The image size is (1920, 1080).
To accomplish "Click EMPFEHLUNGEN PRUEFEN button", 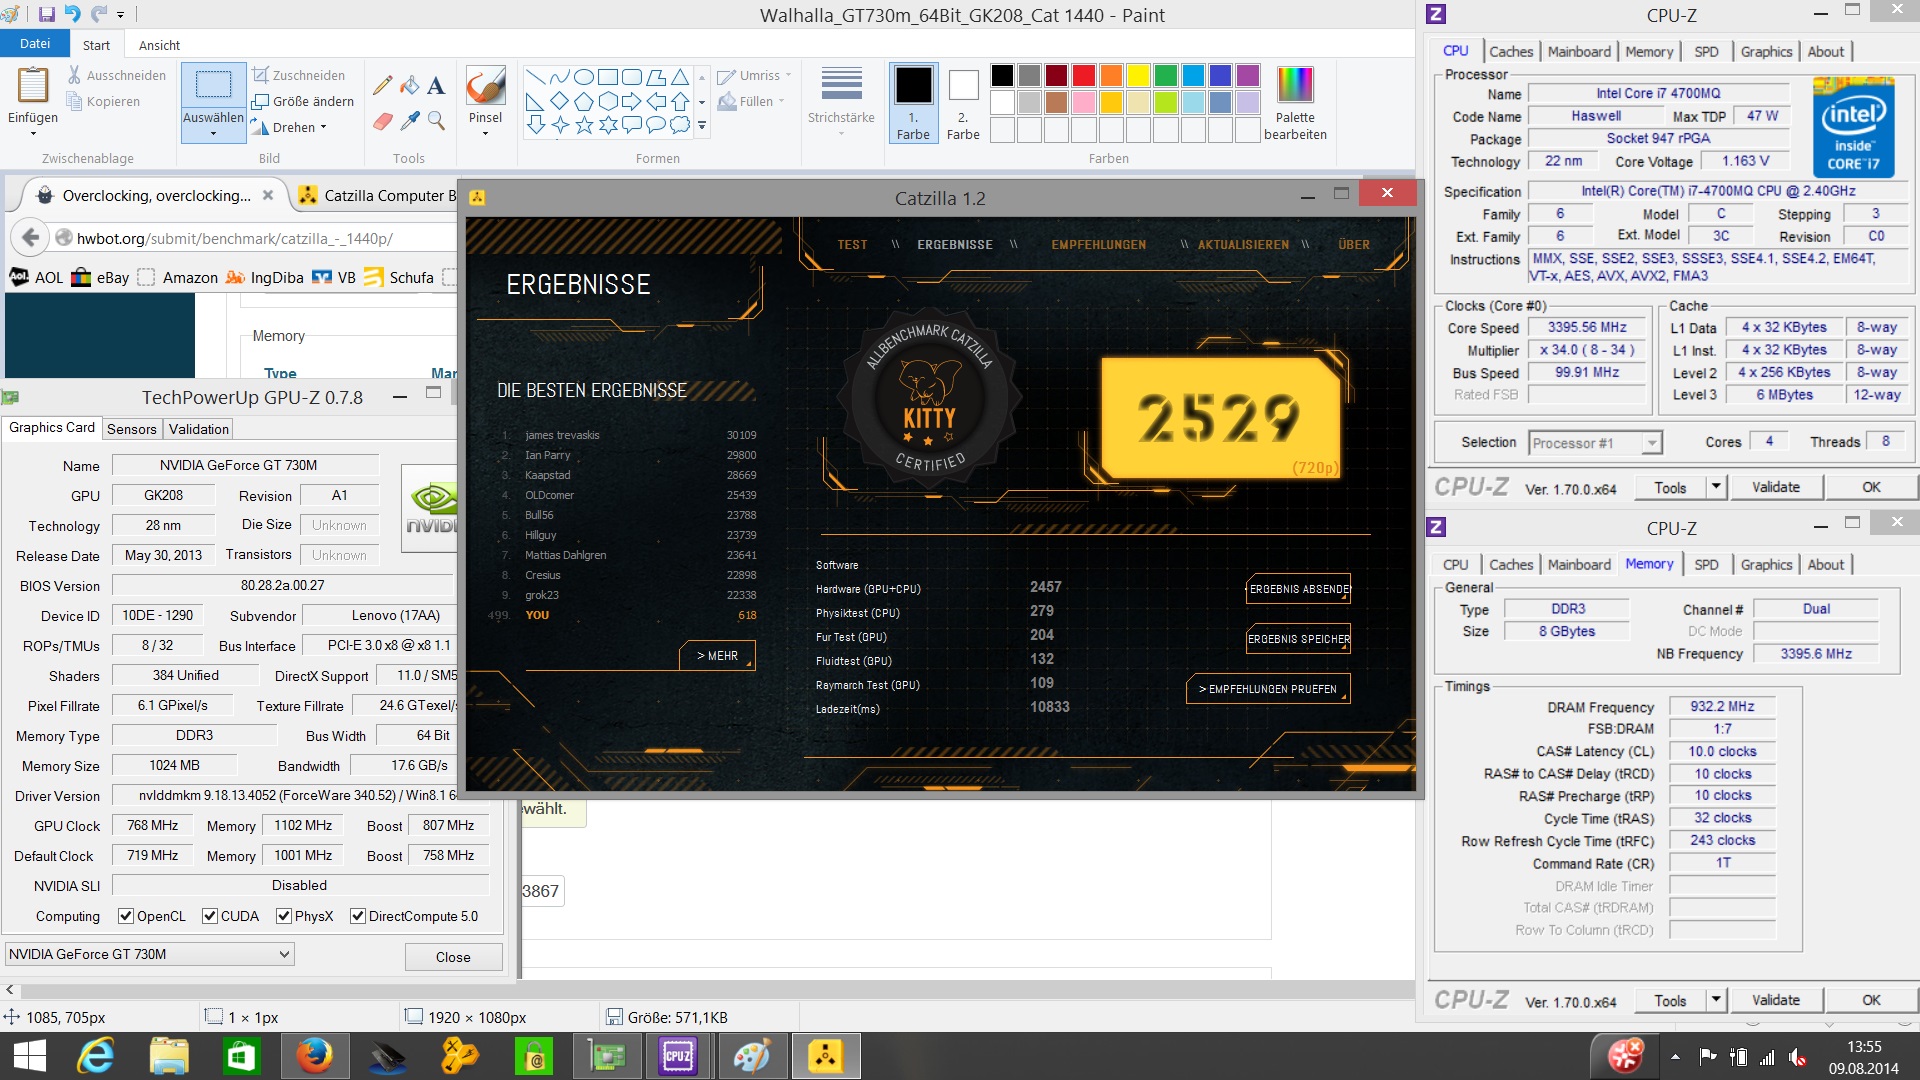I will click(1268, 689).
